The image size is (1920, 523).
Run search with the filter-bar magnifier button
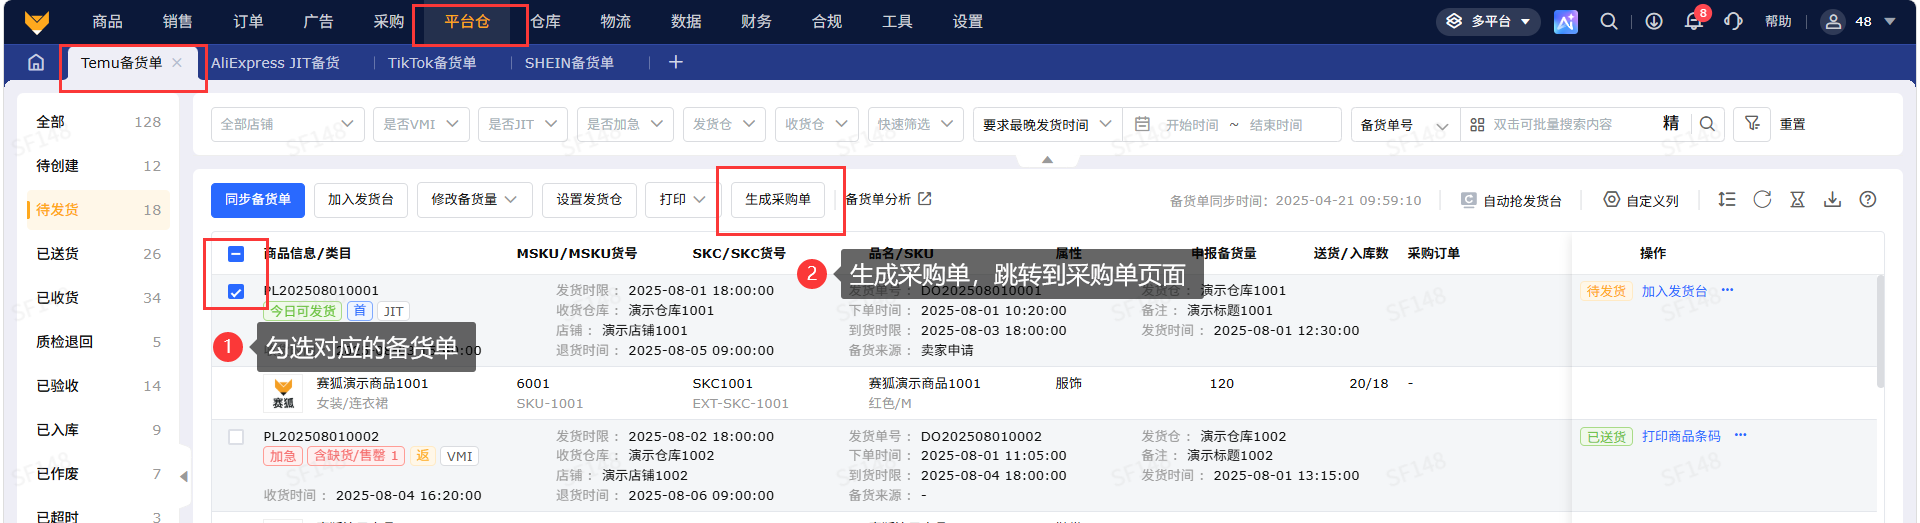(x=1707, y=124)
